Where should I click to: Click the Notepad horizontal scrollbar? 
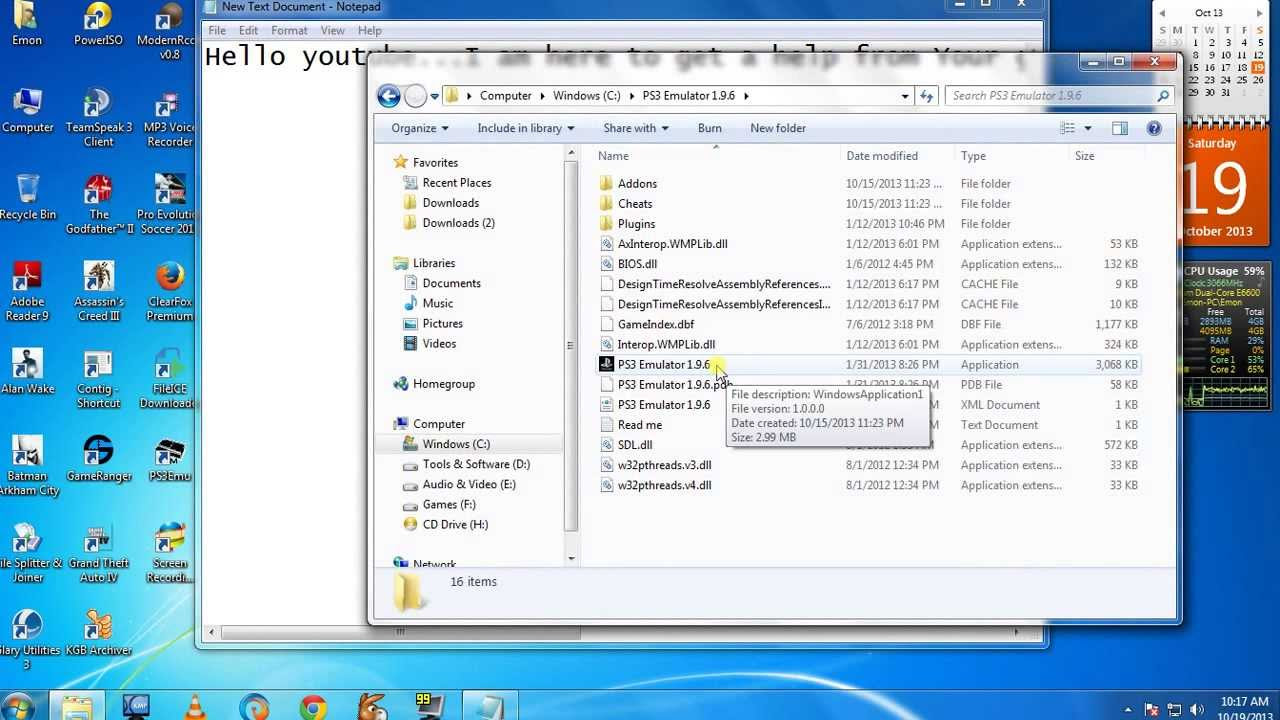400,632
